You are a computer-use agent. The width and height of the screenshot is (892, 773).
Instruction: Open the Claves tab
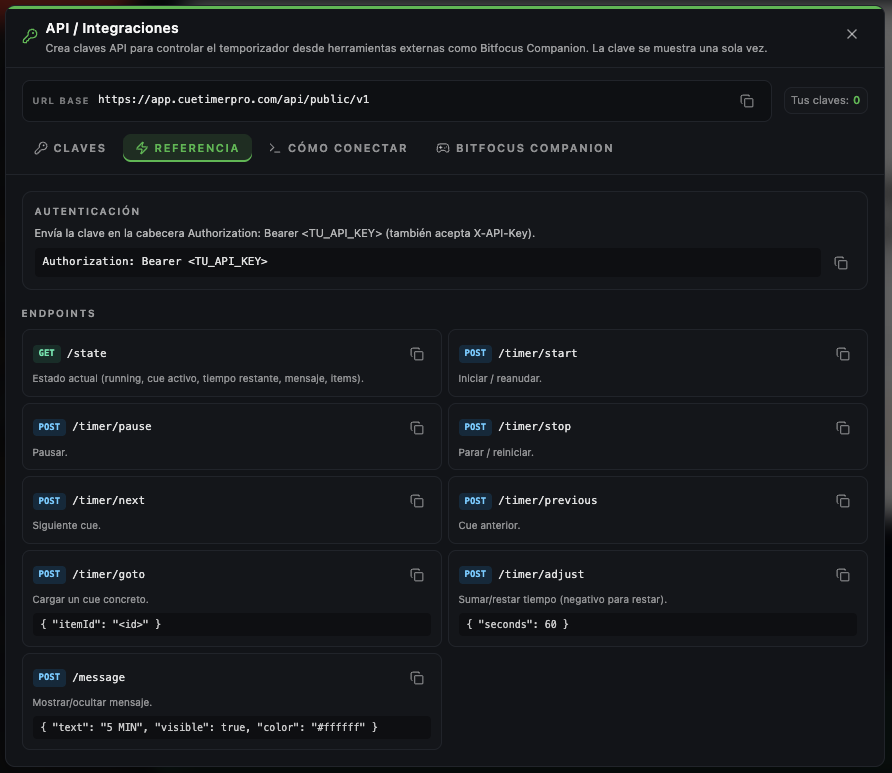(70, 148)
